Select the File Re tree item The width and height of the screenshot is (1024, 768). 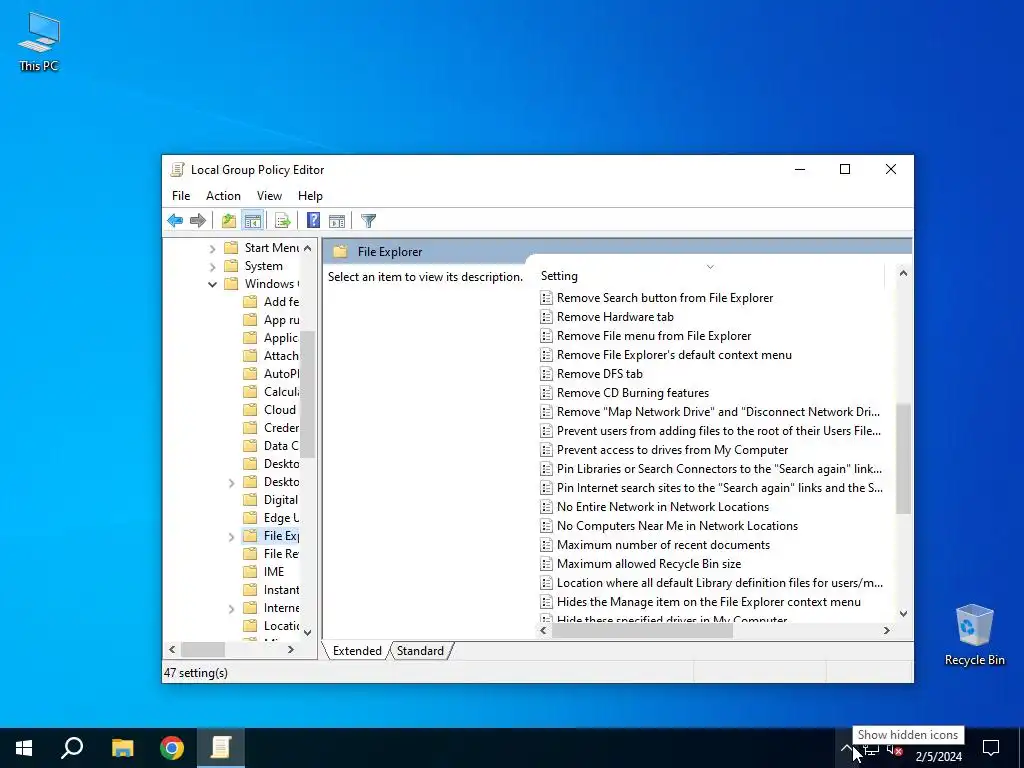(281, 554)
